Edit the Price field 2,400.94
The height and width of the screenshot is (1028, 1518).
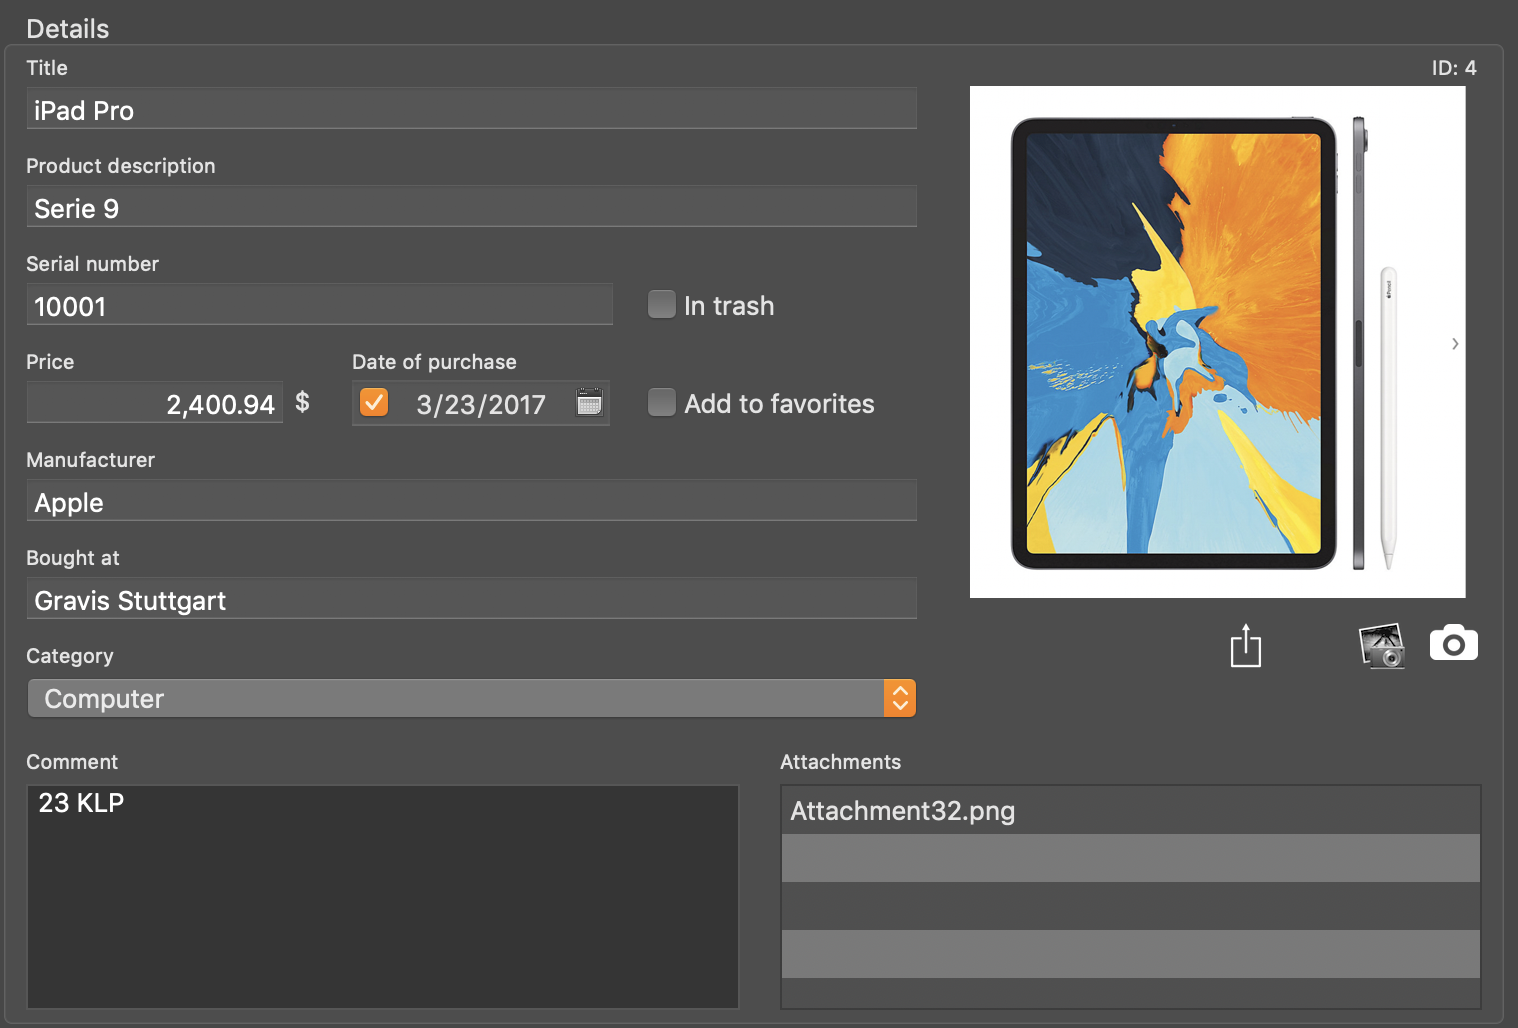[x=155, y=402]
